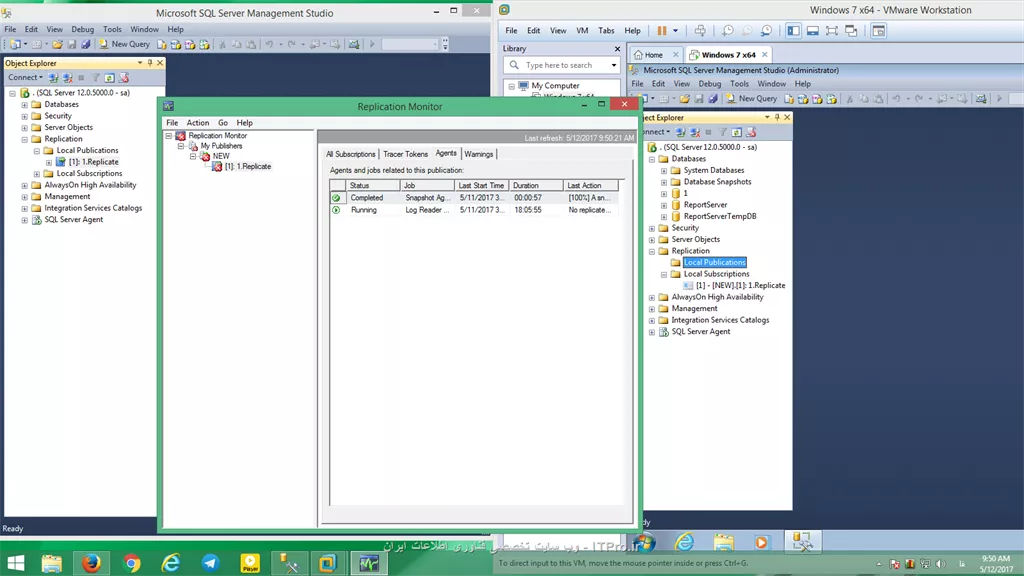Switch to Tracer Tokens tab

click(x=405, y=154)
